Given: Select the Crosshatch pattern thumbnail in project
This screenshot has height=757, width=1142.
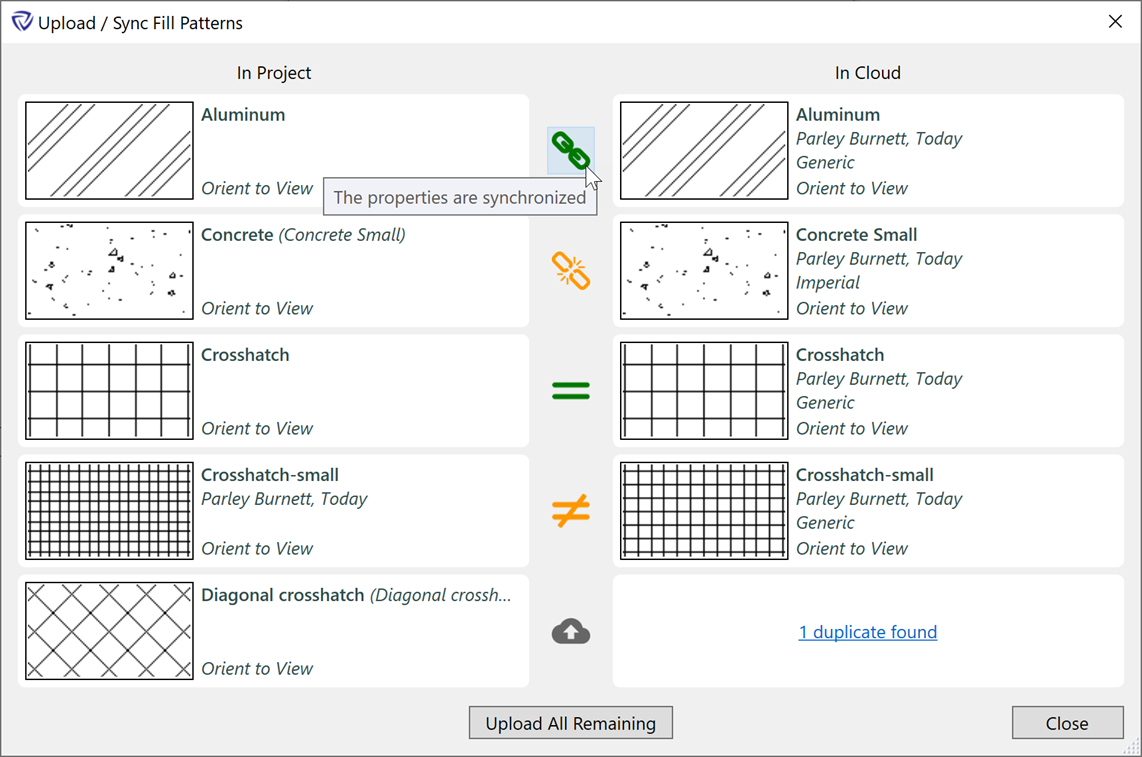Looking at the screenshot, I should (109, 391).
